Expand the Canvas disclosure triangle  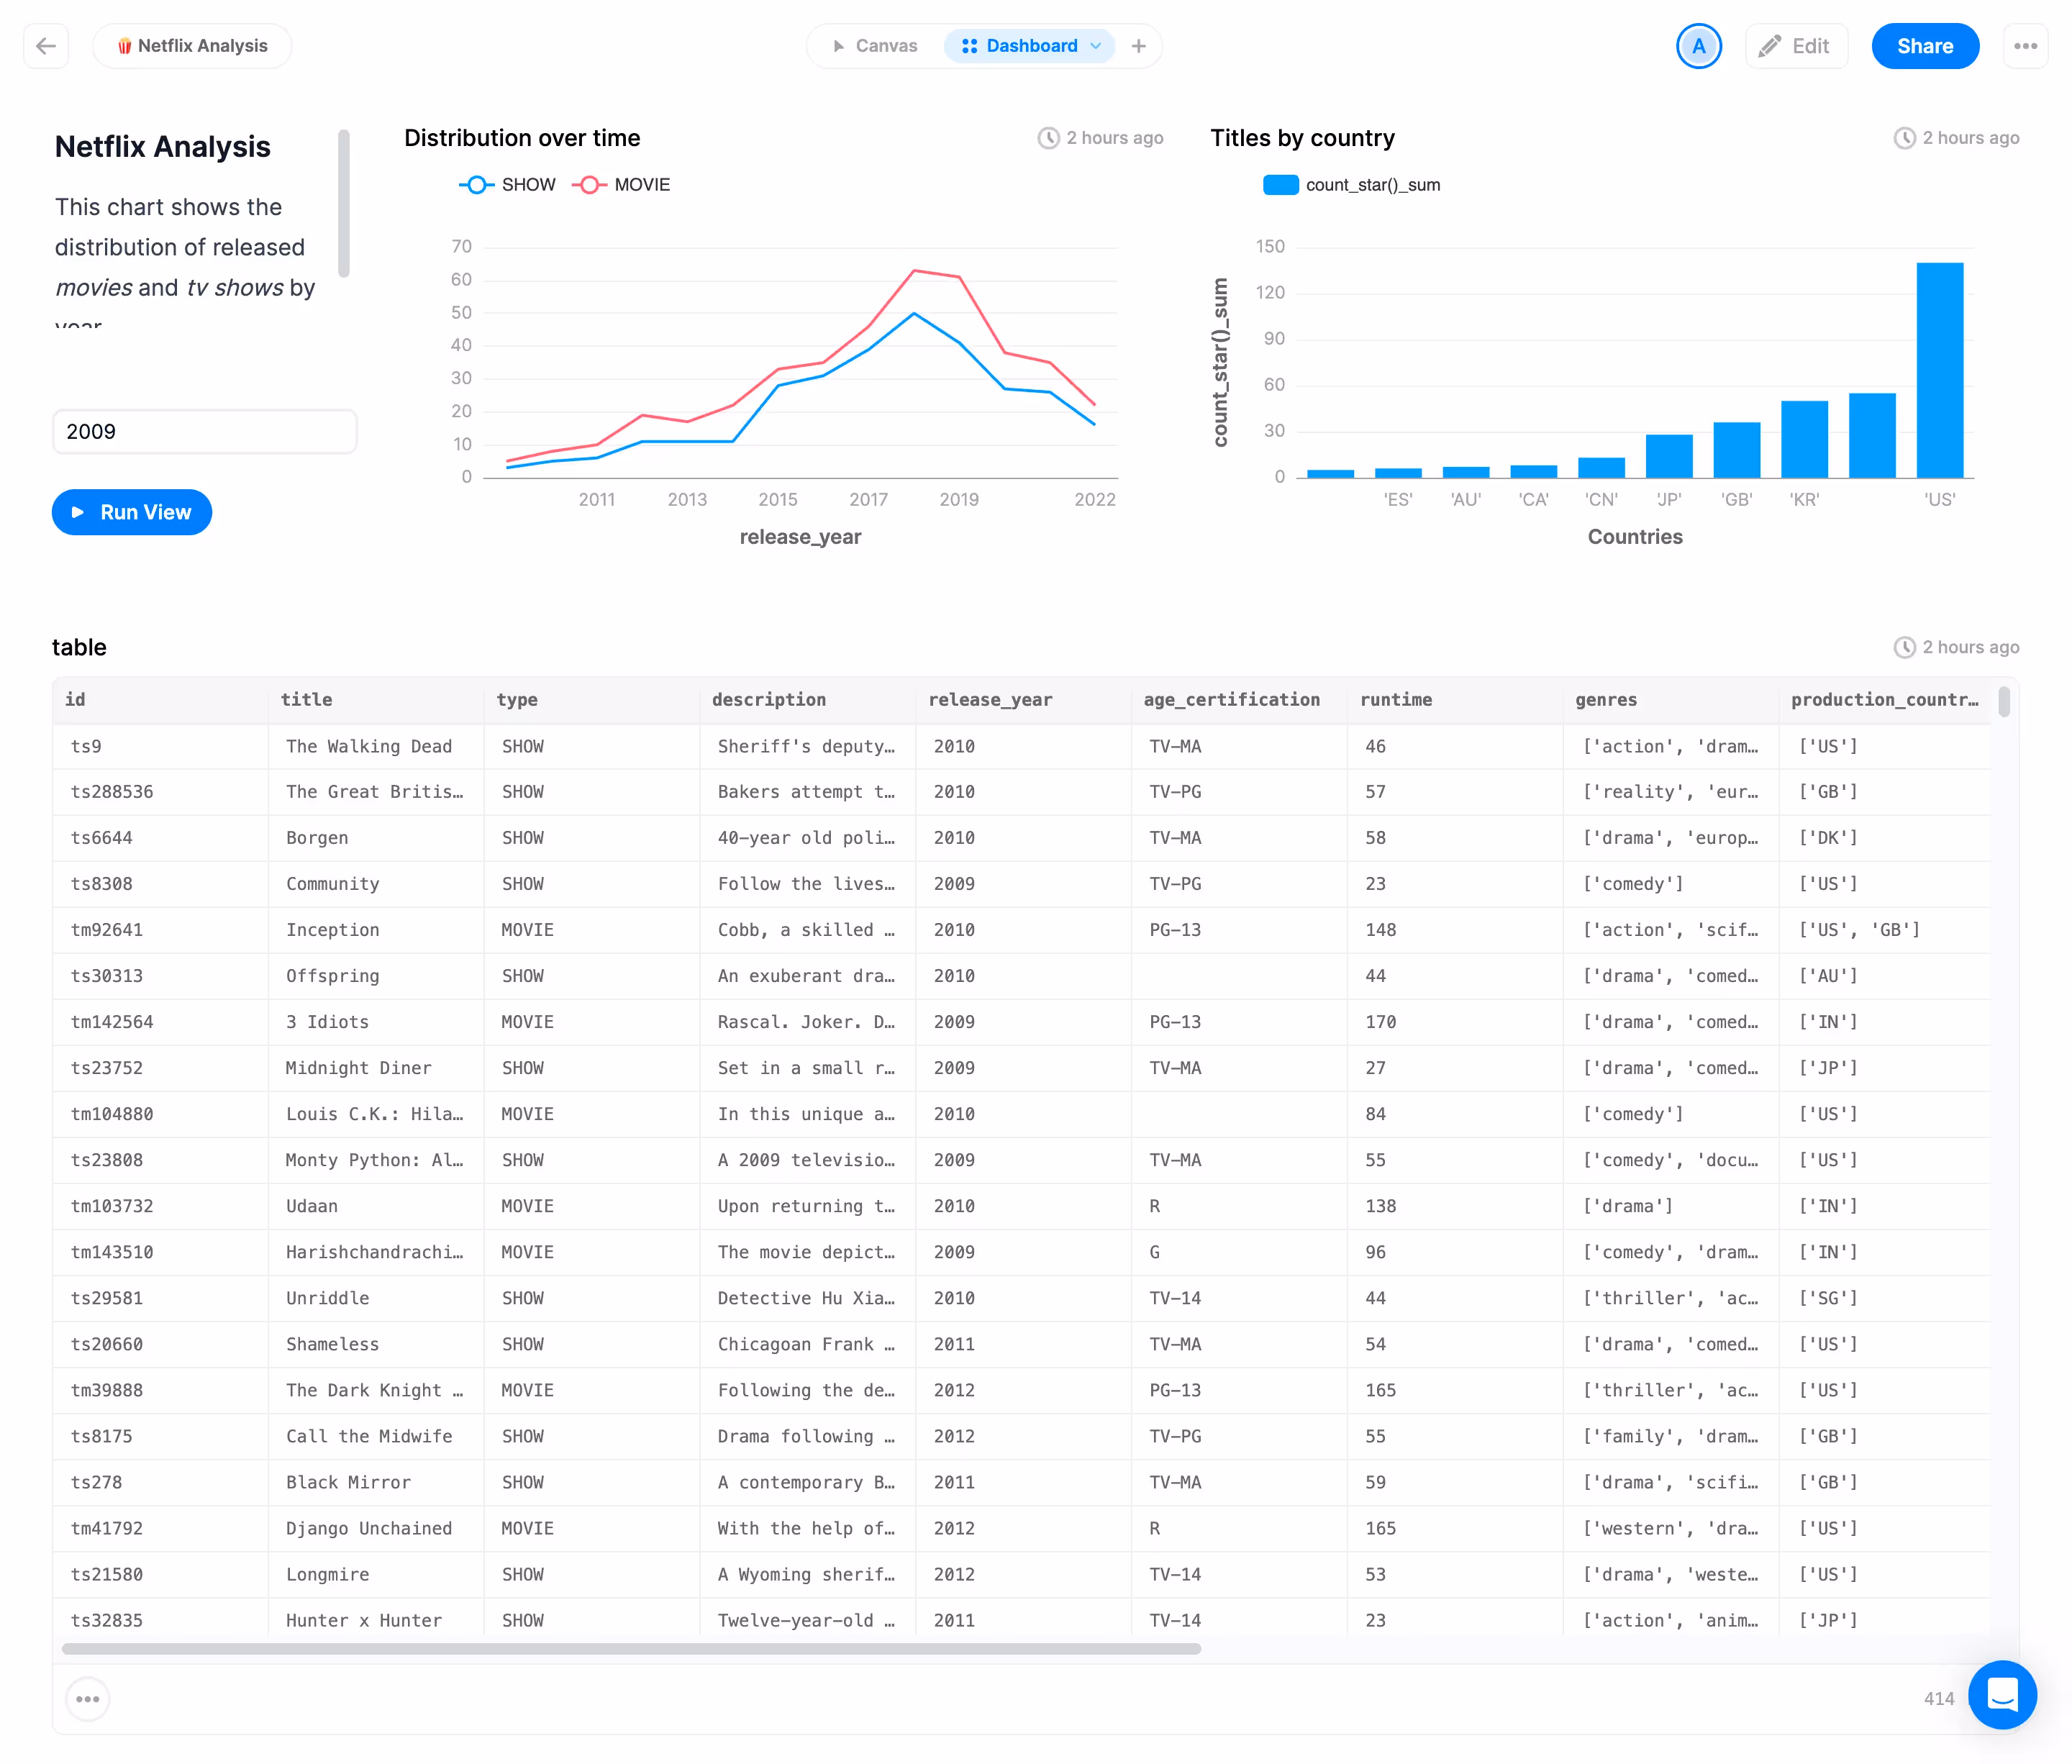(x=840, y=45)
